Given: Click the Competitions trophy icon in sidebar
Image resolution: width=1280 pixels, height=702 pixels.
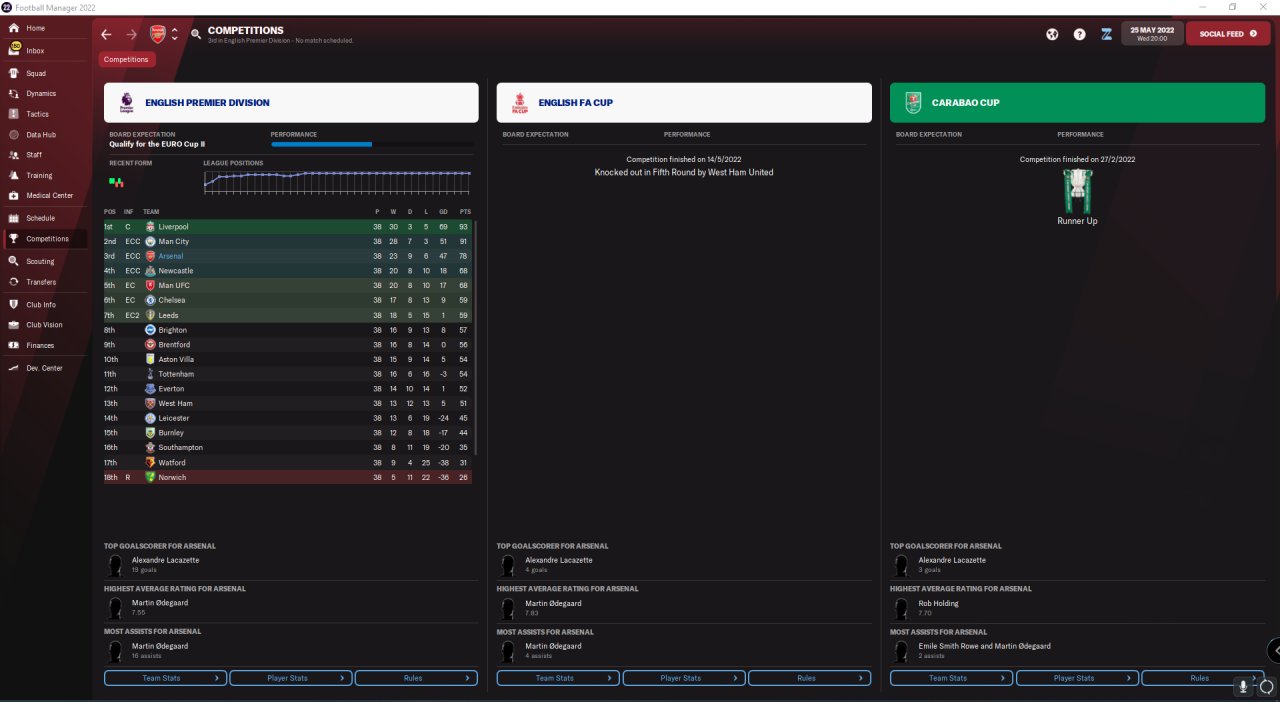Looking at the screenshot, I should tap(14, 239).
